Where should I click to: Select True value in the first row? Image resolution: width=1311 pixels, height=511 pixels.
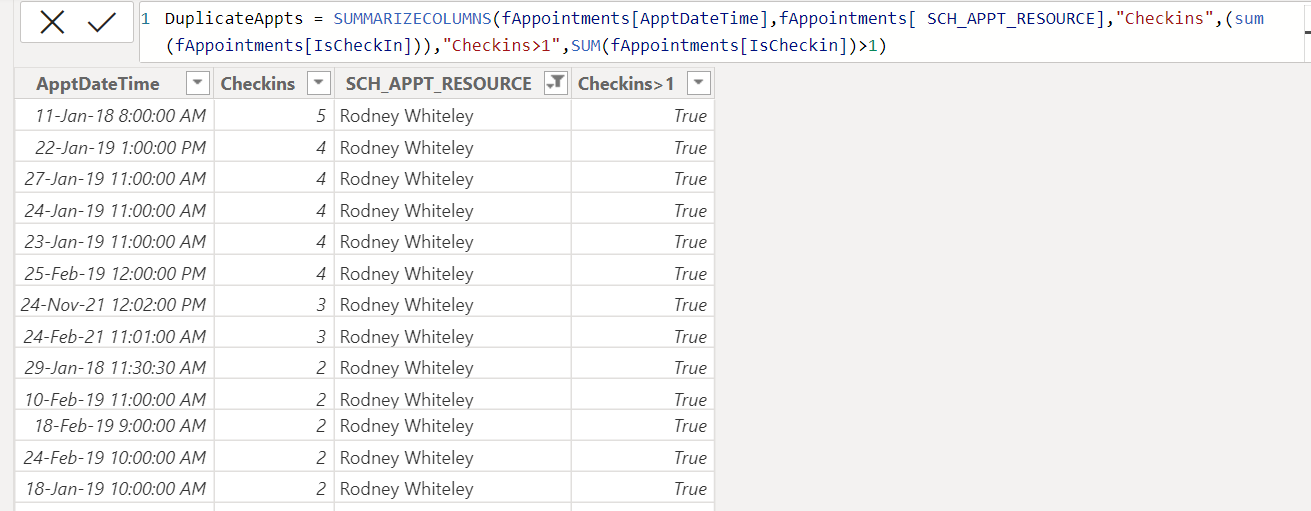[690, 116]
